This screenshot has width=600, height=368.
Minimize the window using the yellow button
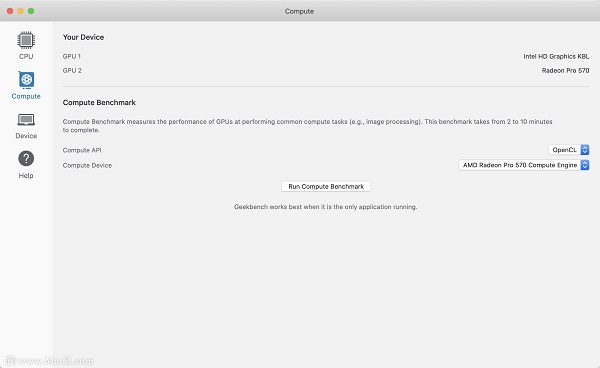coord(20,11)
